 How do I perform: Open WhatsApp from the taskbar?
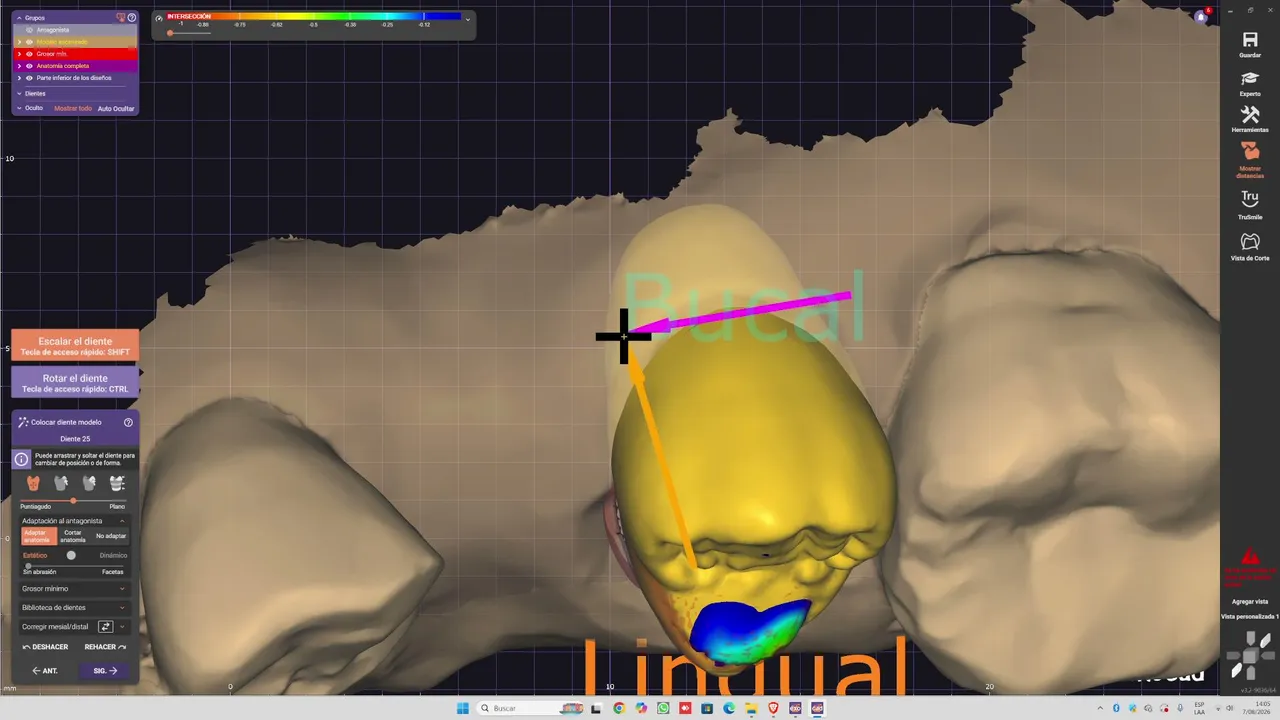coord(663,708)
